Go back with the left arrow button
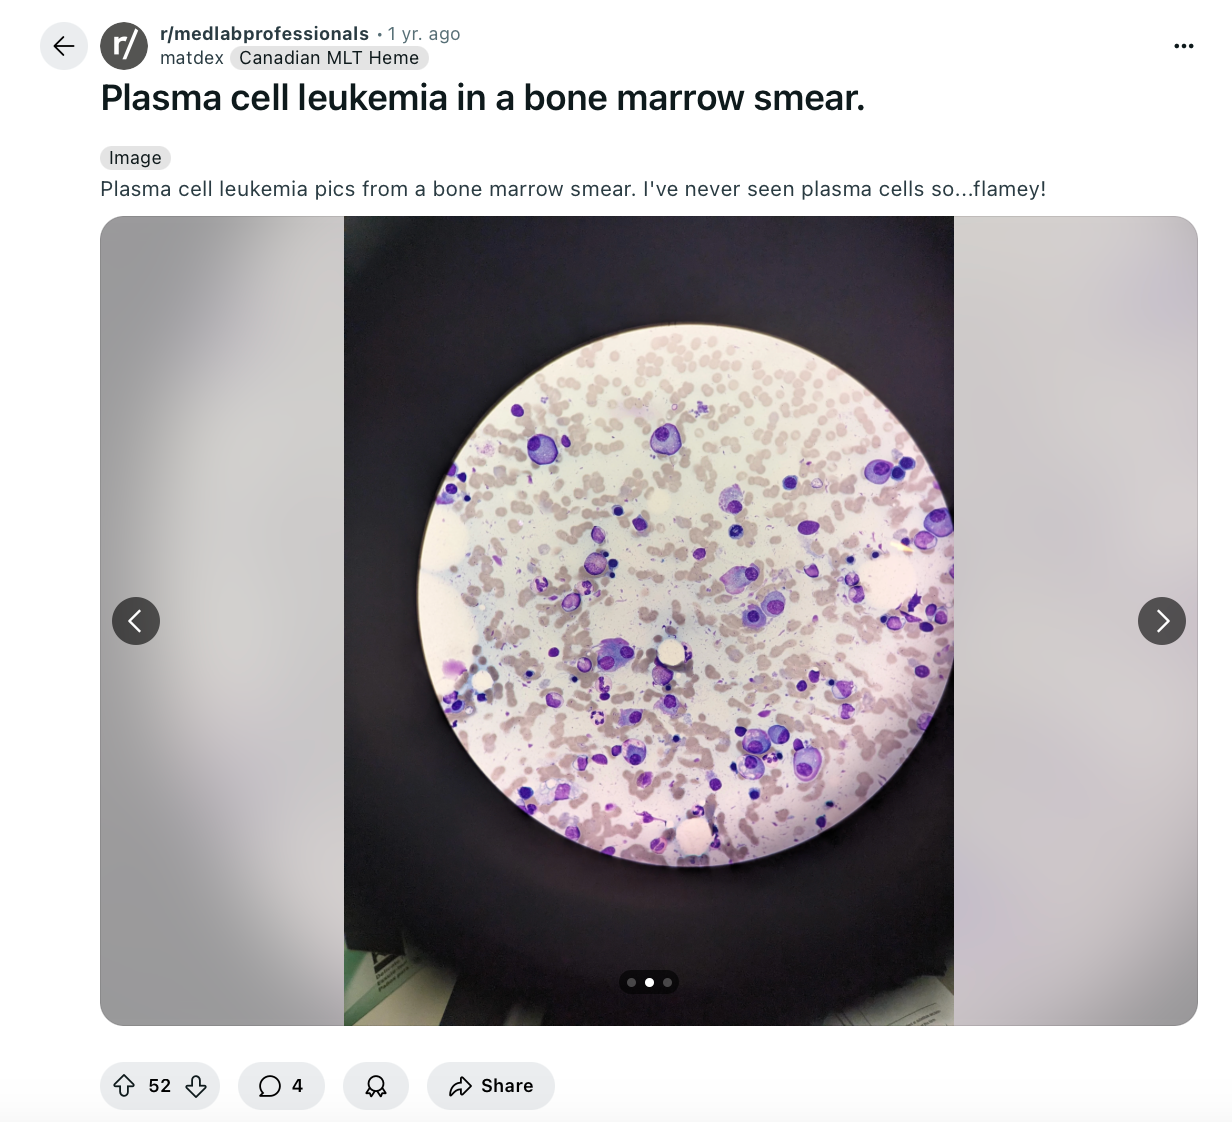The image size is (1232, 1122). [x=64, y=46]
